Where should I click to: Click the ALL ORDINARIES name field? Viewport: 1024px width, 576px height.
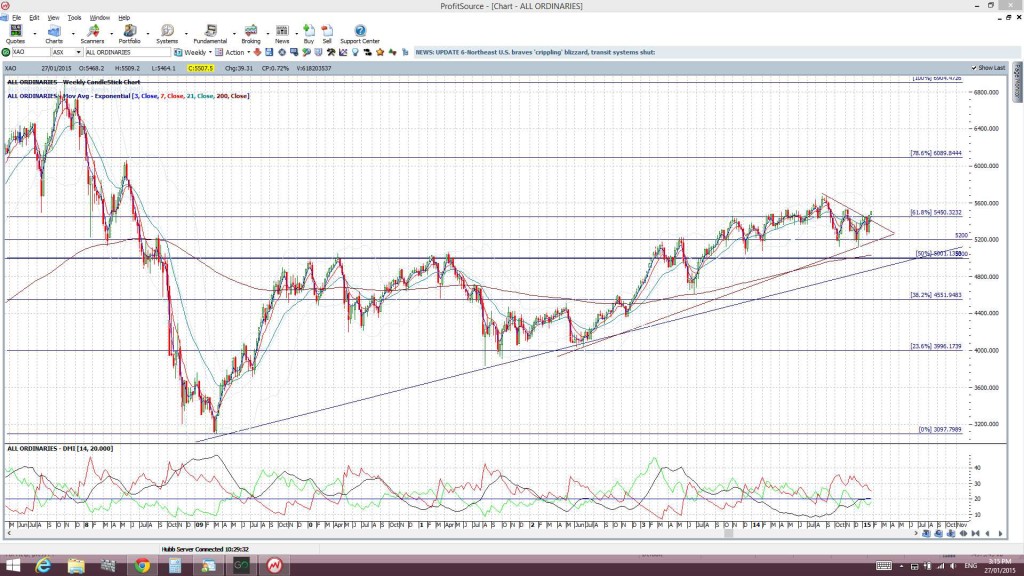click(127, 52)
